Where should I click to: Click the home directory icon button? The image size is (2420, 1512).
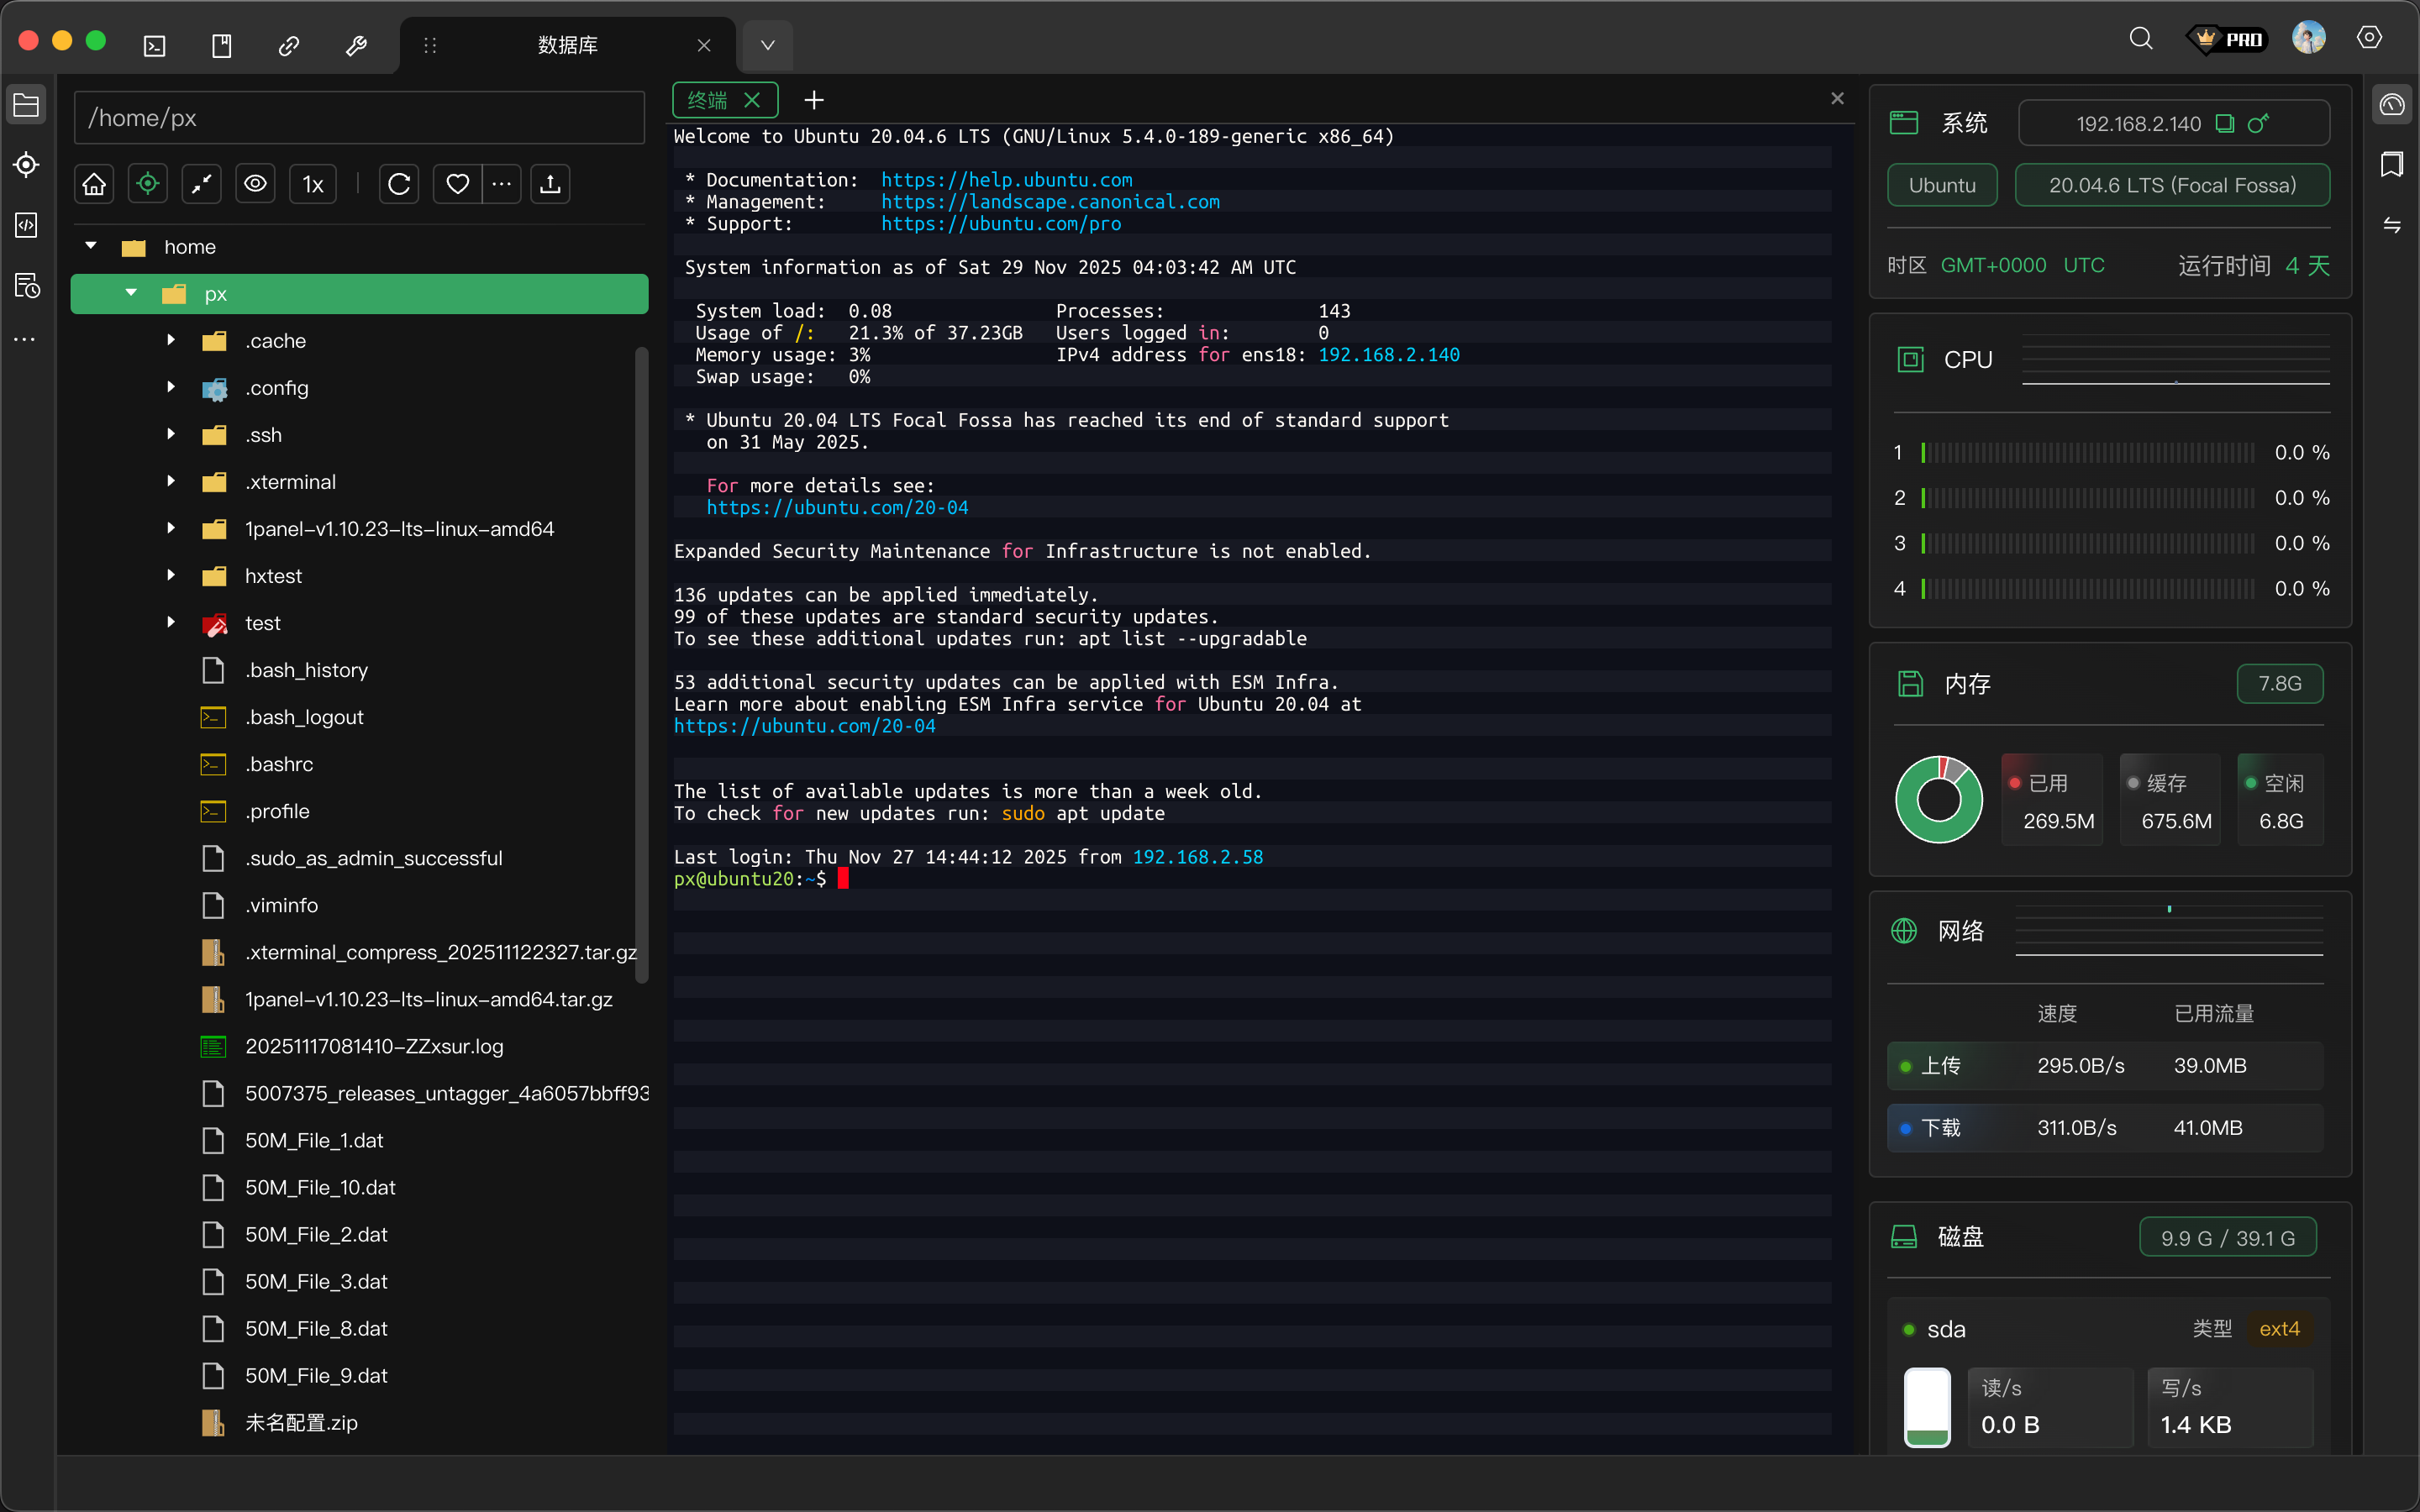pyautogui.click(x=94, y=184)
